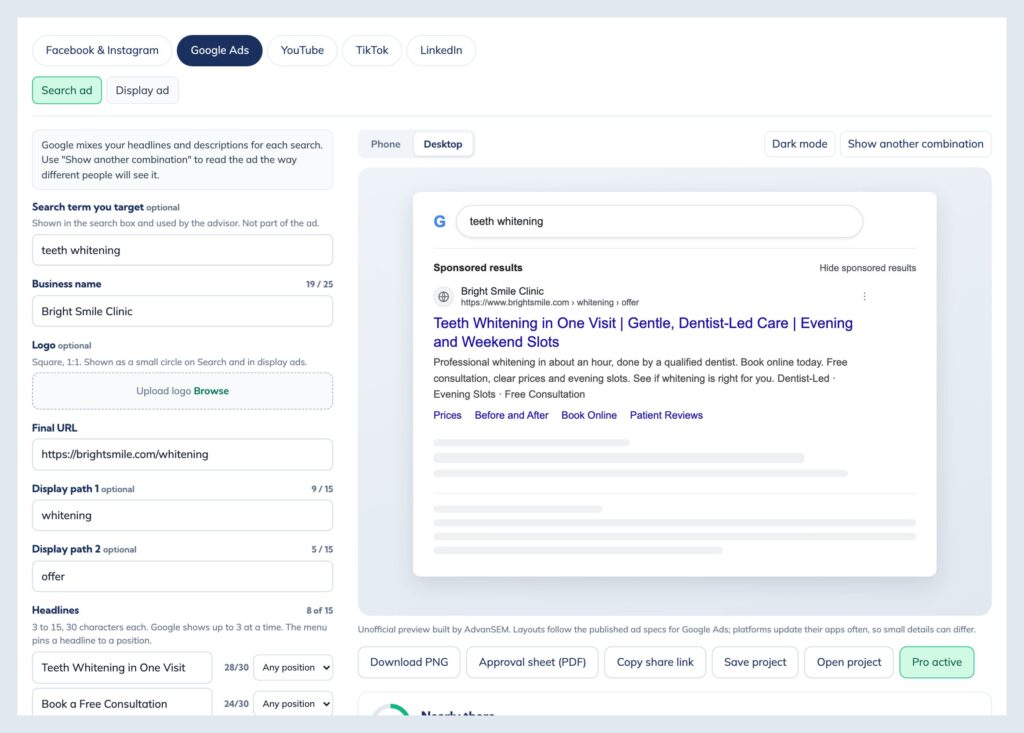Switch to Facebook & Instagram tab

point(102,50)
